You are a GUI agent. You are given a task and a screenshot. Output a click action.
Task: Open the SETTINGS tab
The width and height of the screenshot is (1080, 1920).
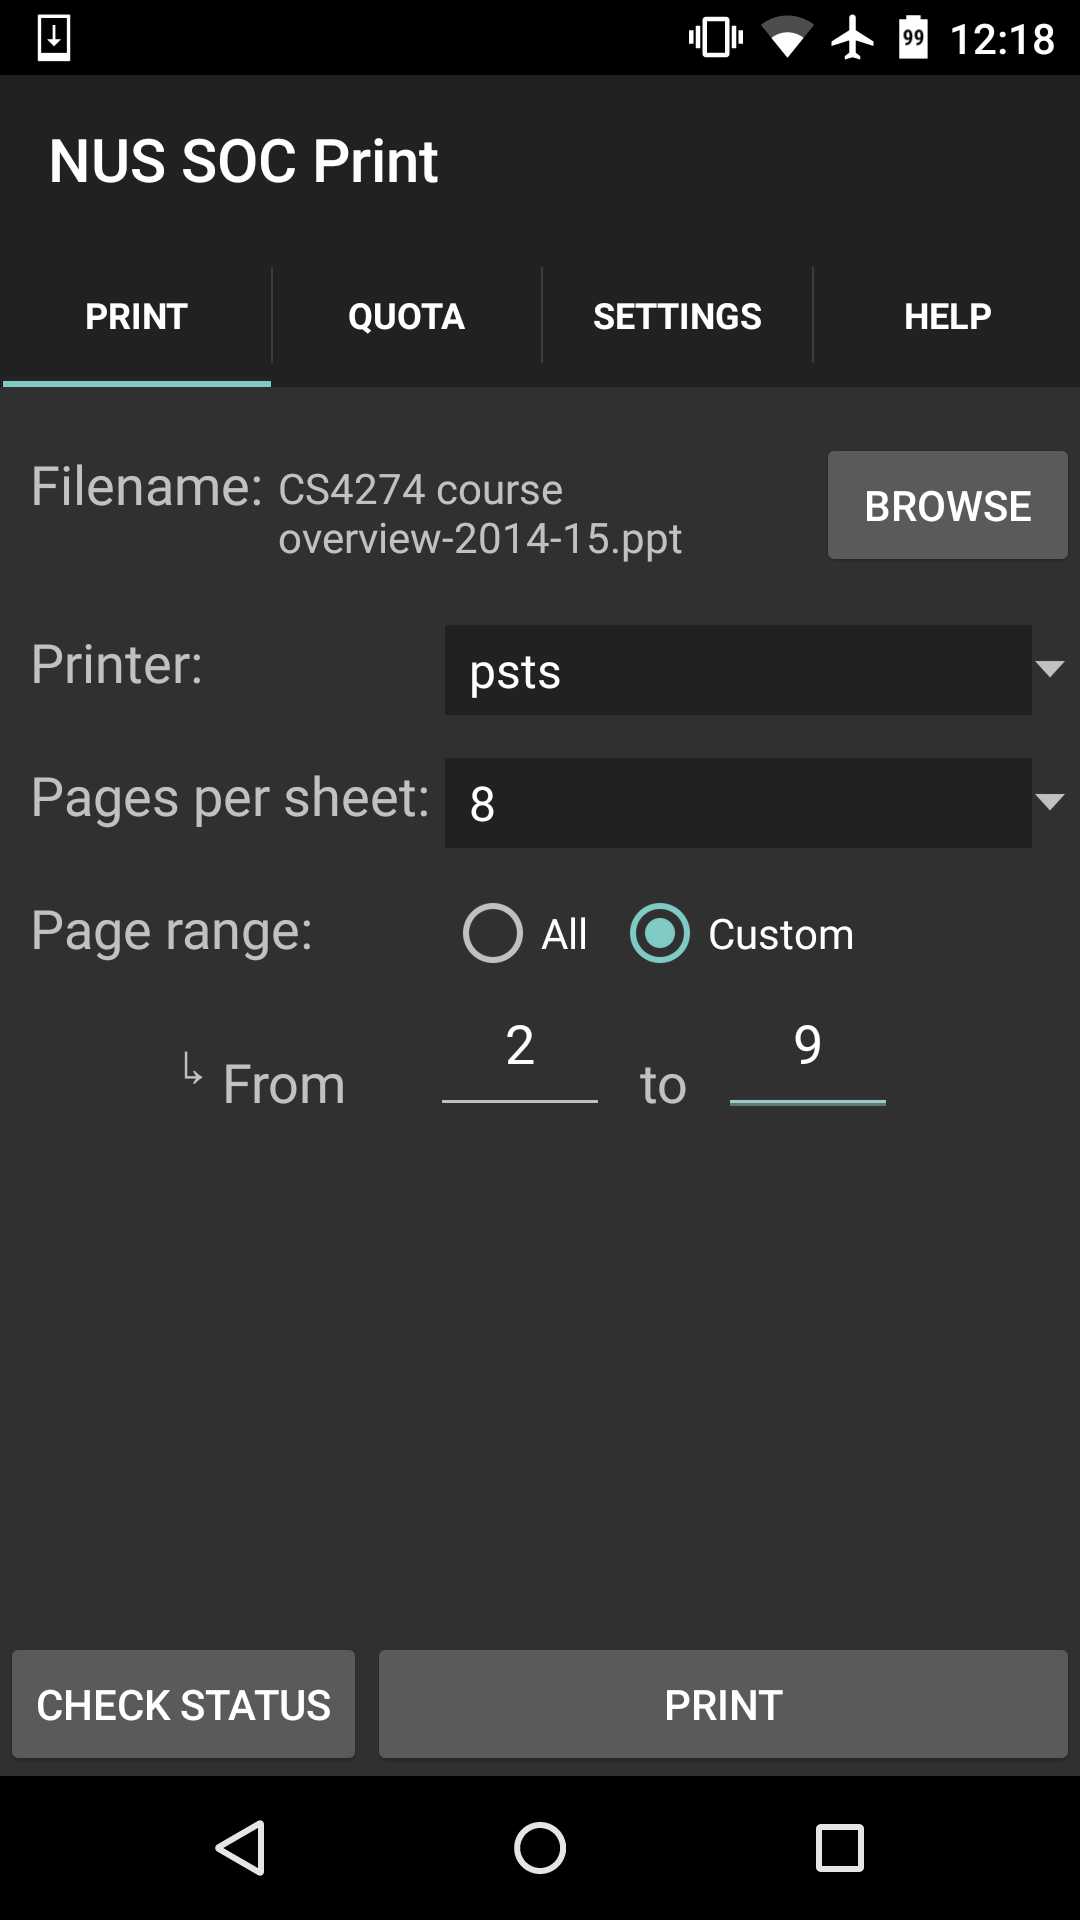[677, 317]
